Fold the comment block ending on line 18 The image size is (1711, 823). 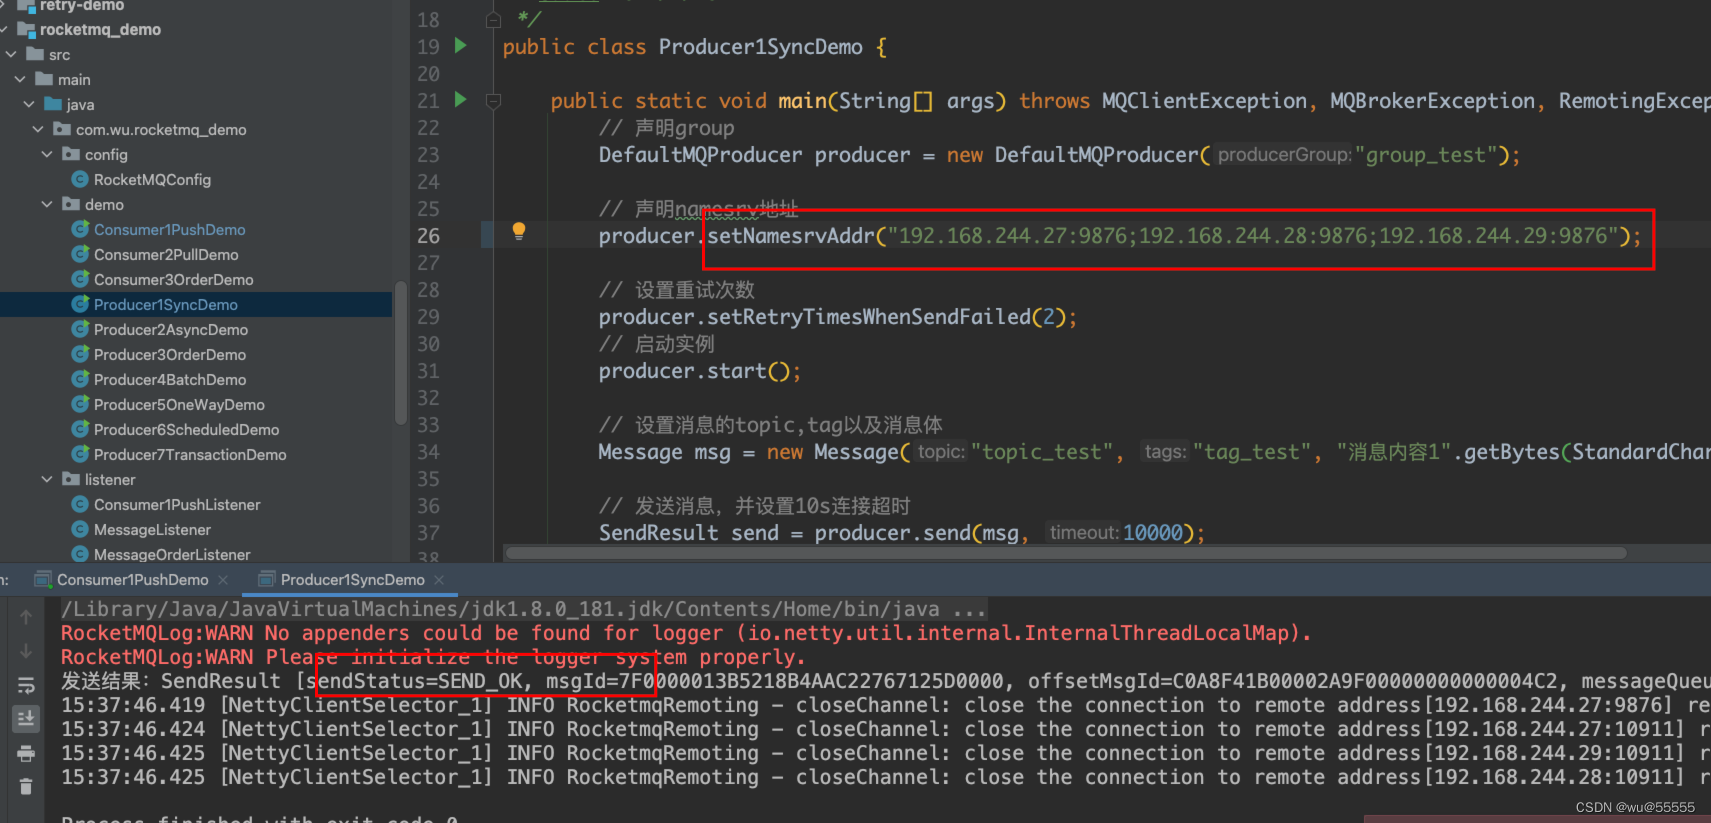[493, 20]
